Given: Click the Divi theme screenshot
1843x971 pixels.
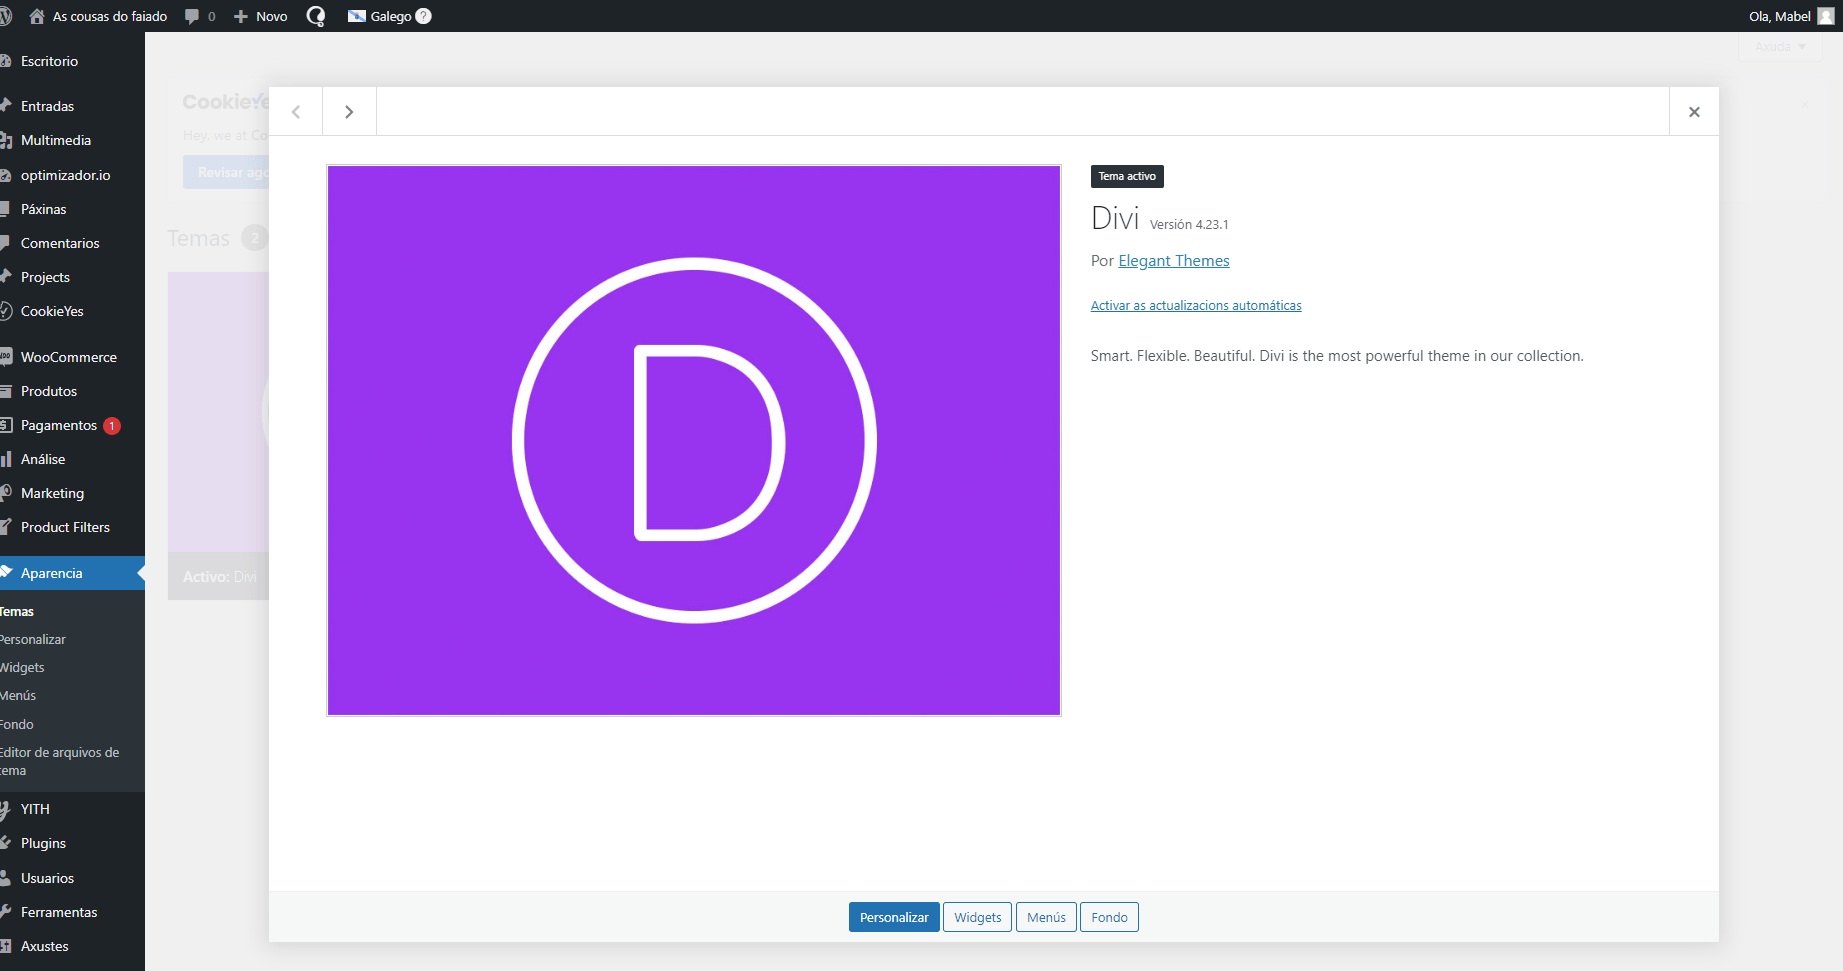Looking at the screenshot, I should coord(694,441).
